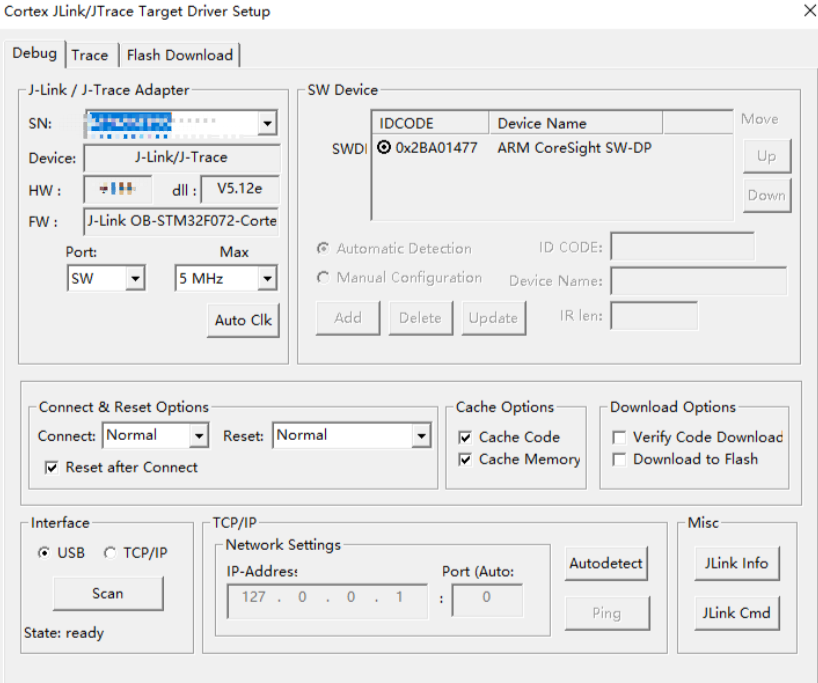Close the Target Driver Setup dialog
The width and height of the screenshot is (818, 683).
click(x=809, y=11)
